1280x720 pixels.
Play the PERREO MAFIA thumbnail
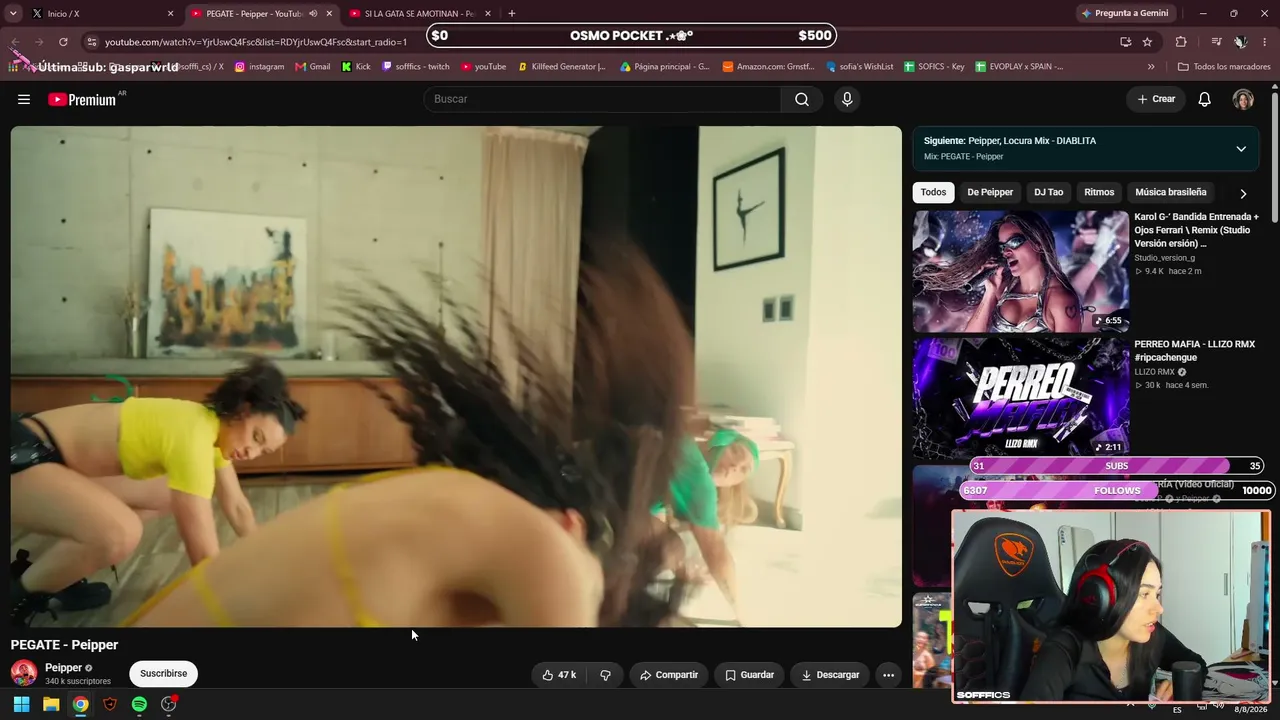(1020, 398)
